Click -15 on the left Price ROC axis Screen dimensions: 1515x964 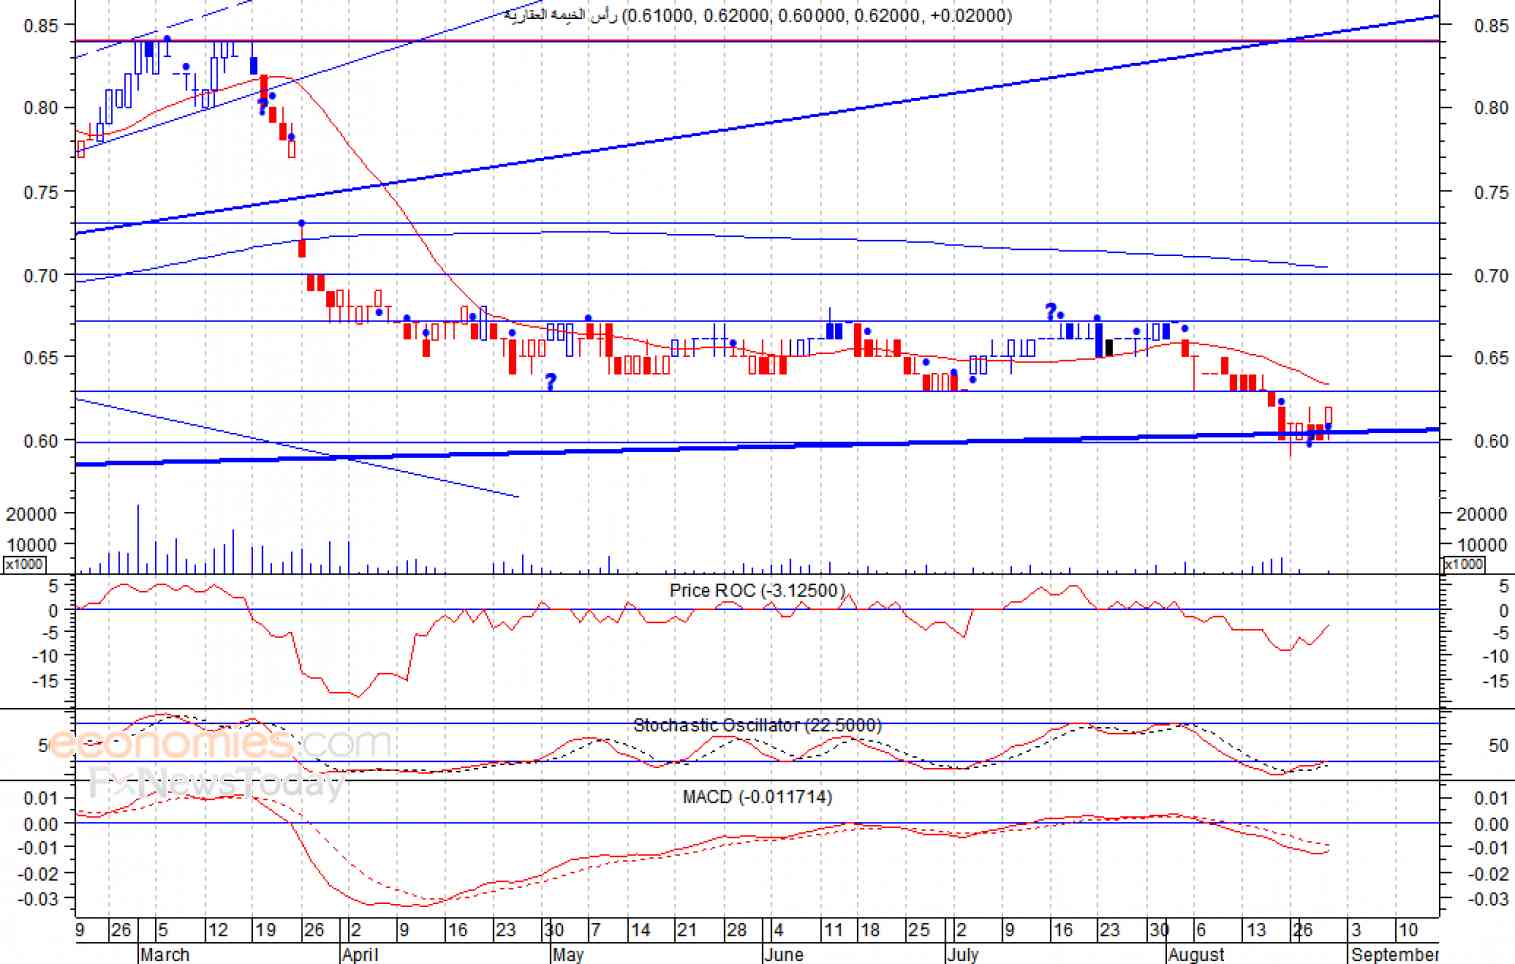(x=46, y=681)
